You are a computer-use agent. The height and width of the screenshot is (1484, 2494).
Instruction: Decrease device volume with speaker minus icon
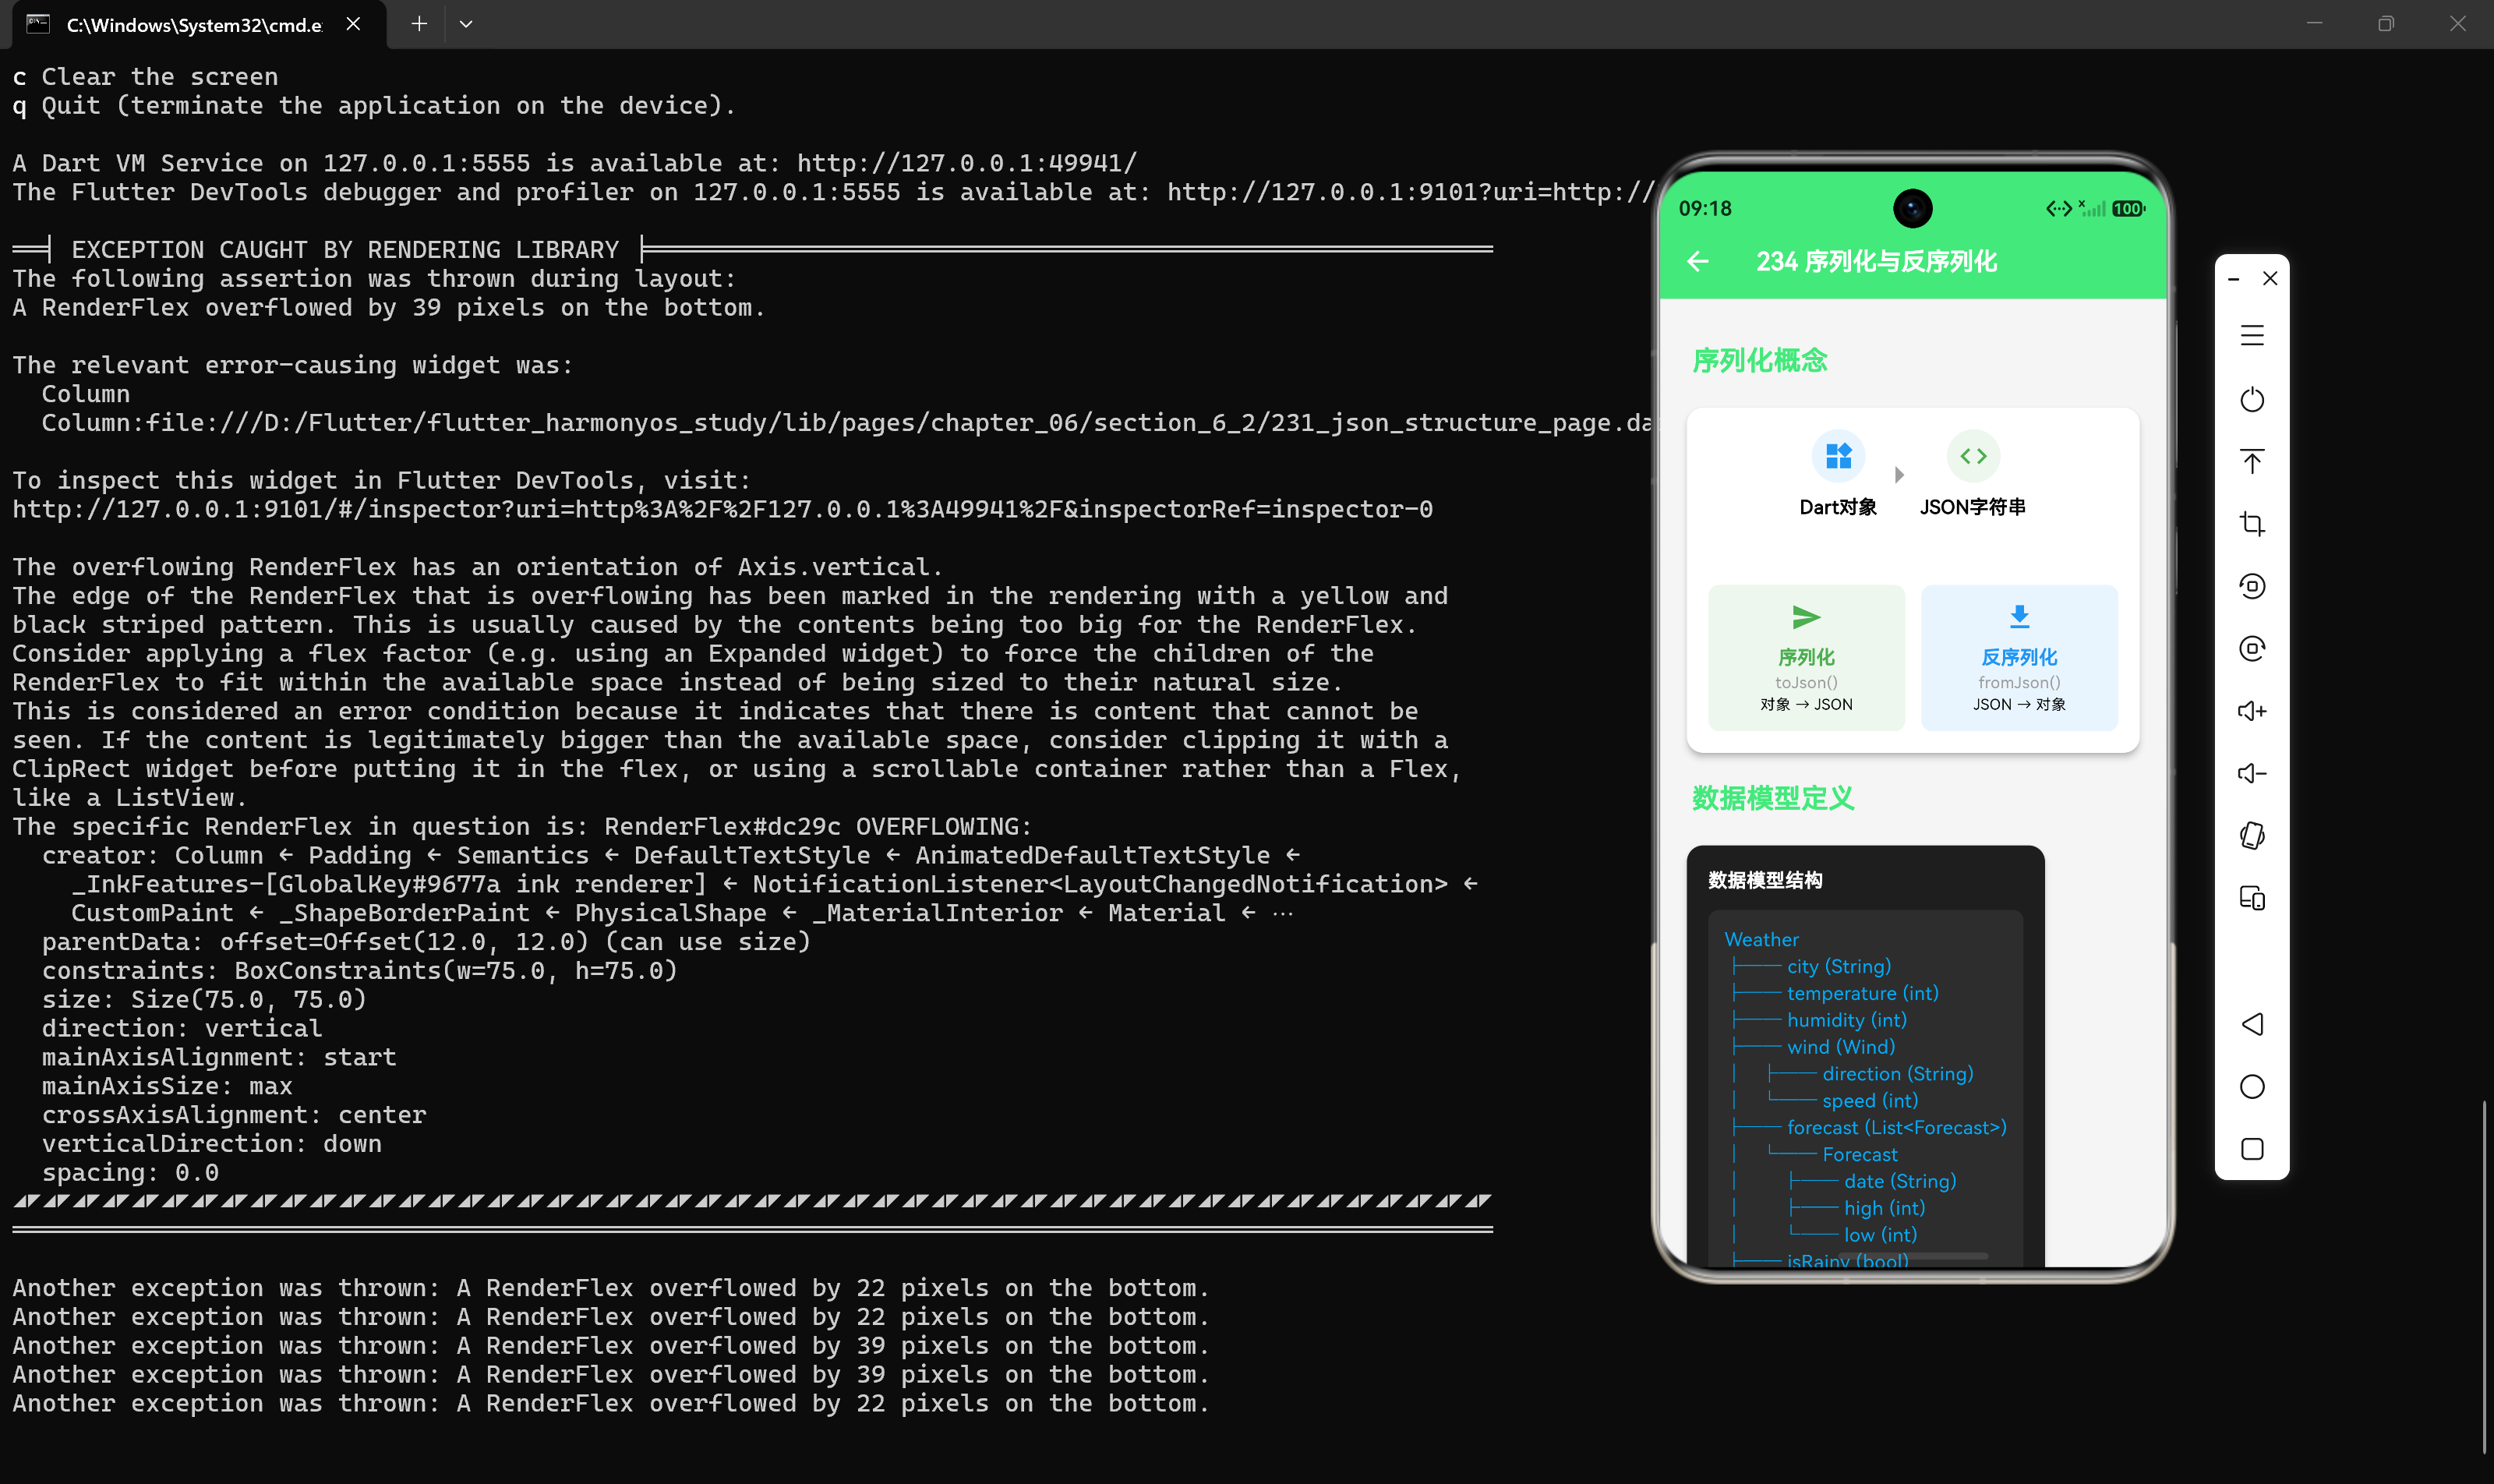(2251, 773)
